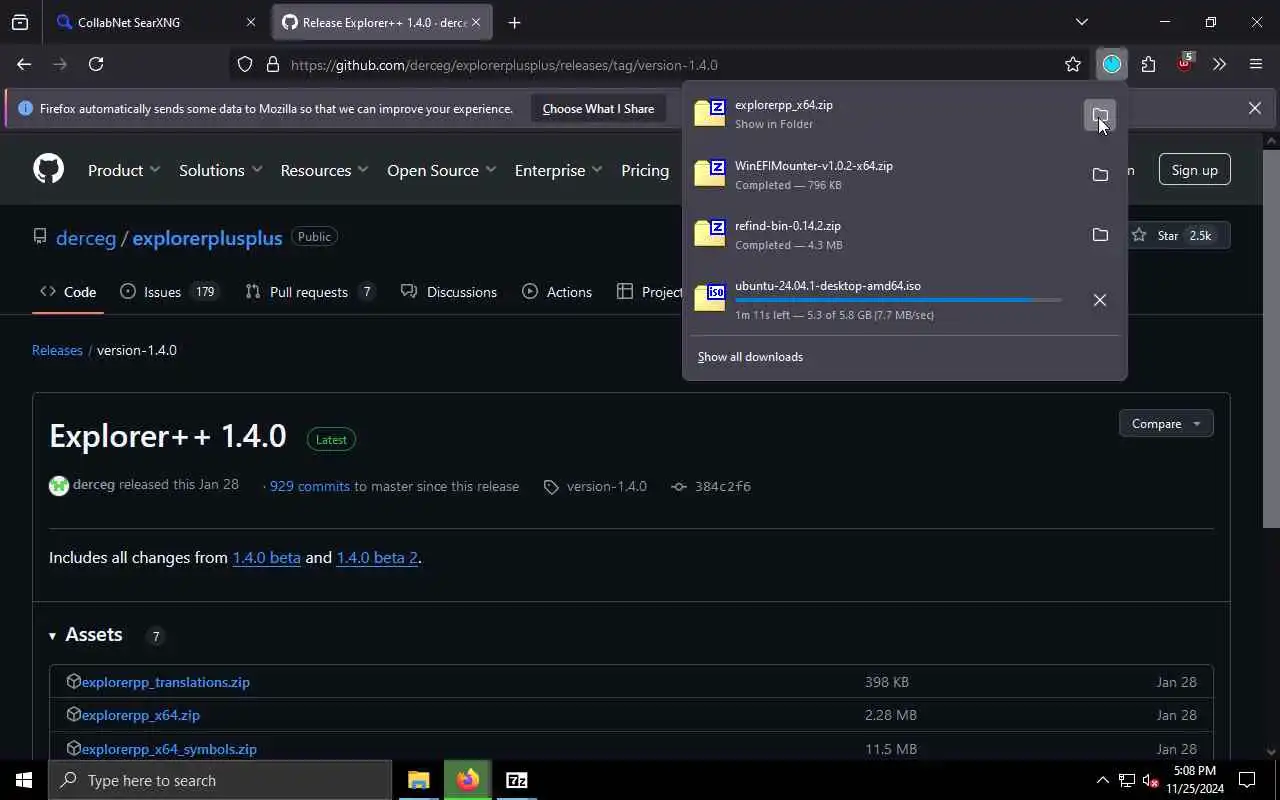Open the explorerplusplus repository link

pos(207,238)
